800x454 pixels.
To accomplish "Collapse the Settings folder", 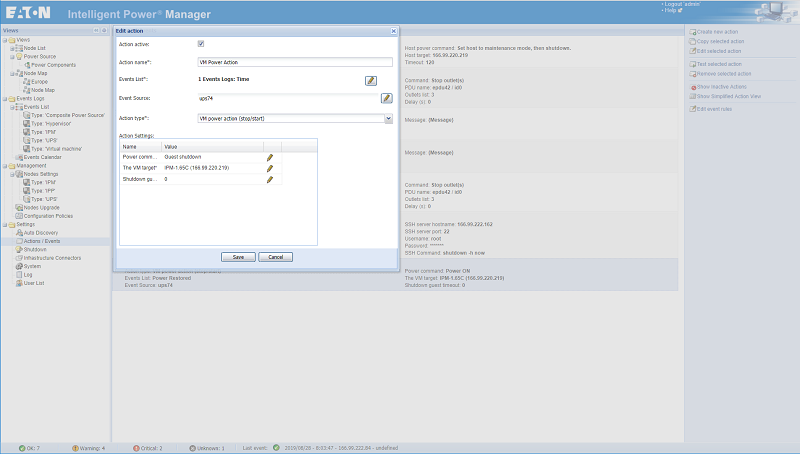I will tap(5, 224).
